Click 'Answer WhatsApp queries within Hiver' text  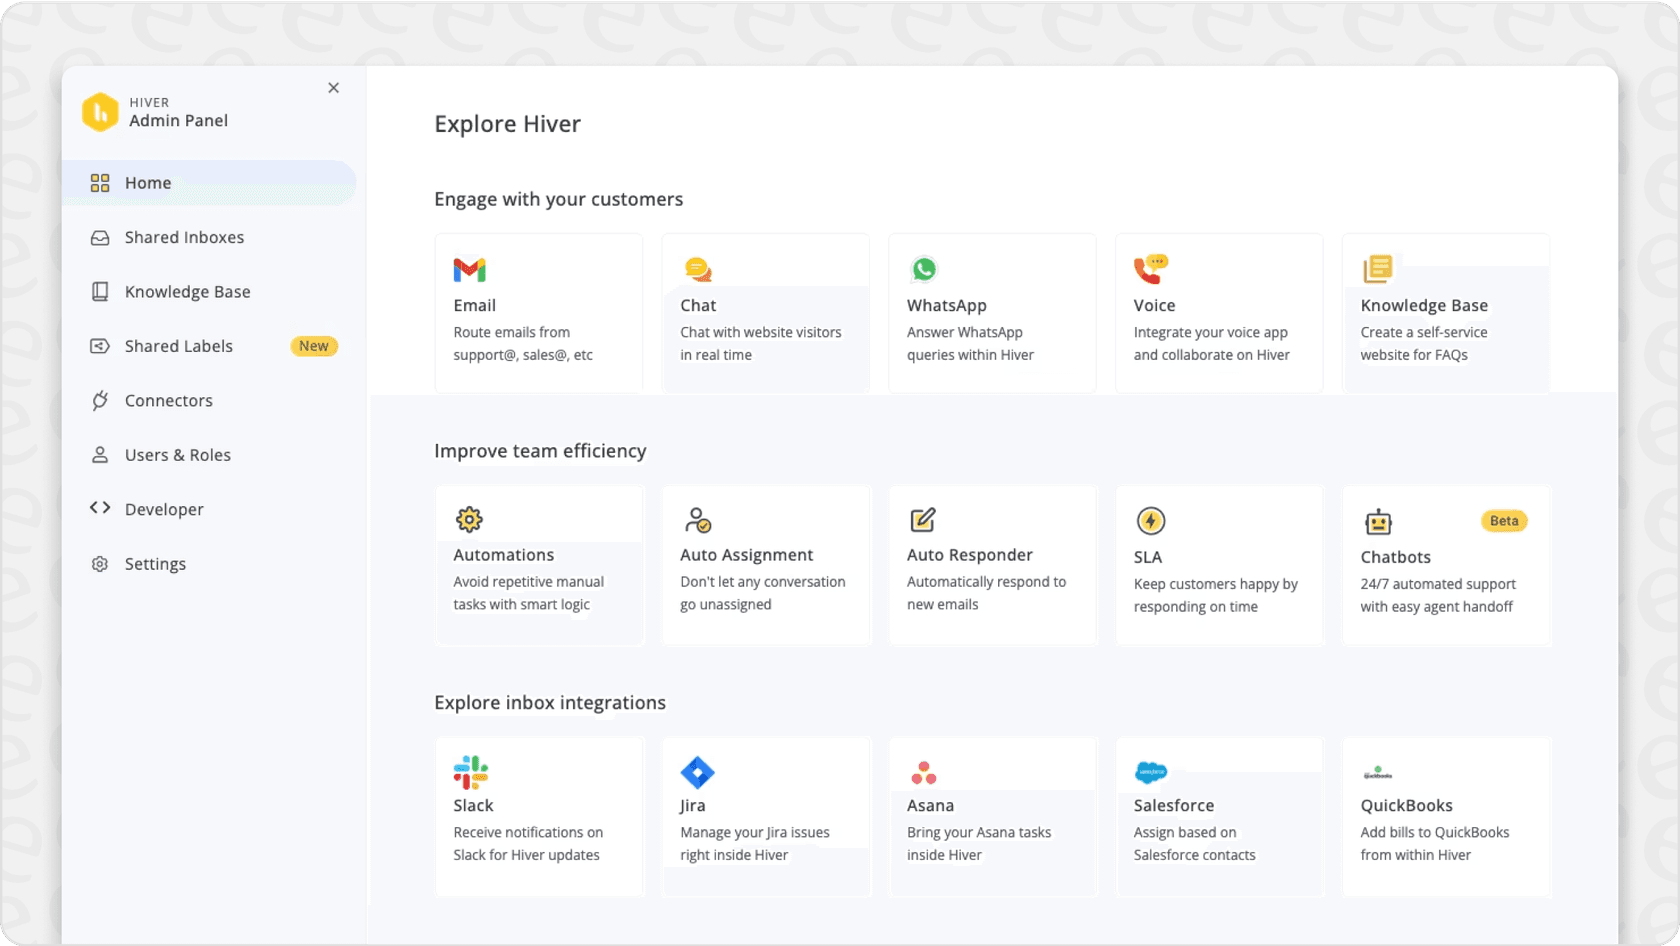click(970, 344)
